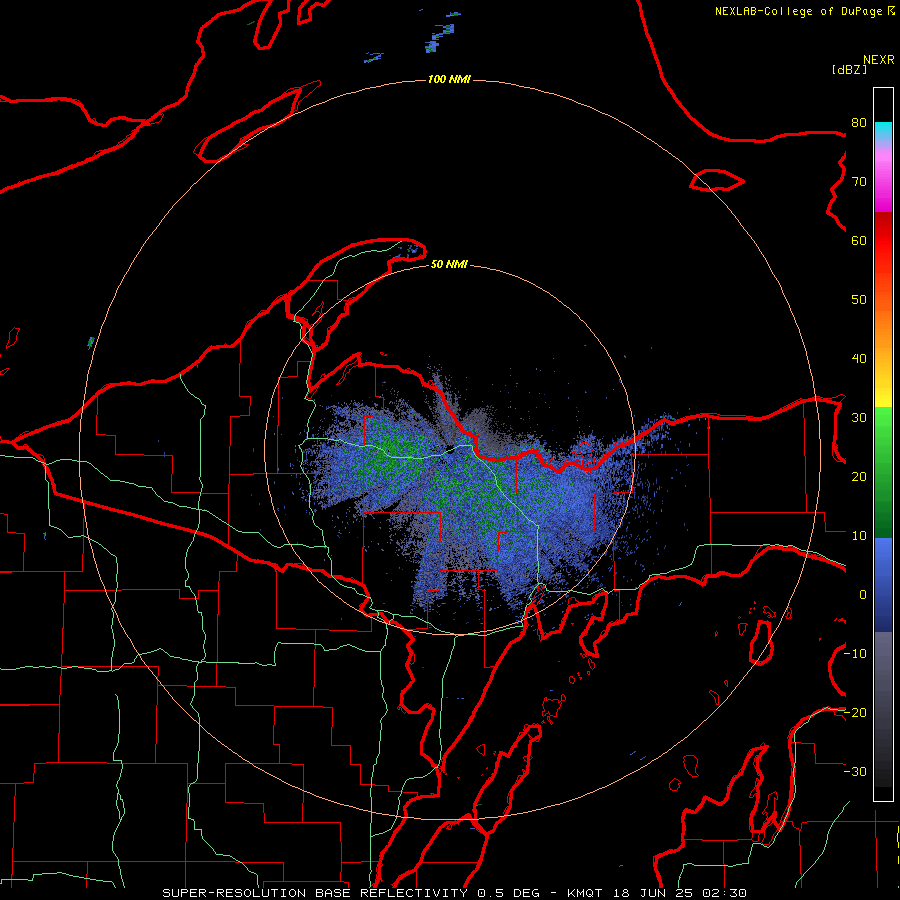The image size is (900, 900).
Task: Click the radar site center of the rings
Action: click(x=450, y=450)
